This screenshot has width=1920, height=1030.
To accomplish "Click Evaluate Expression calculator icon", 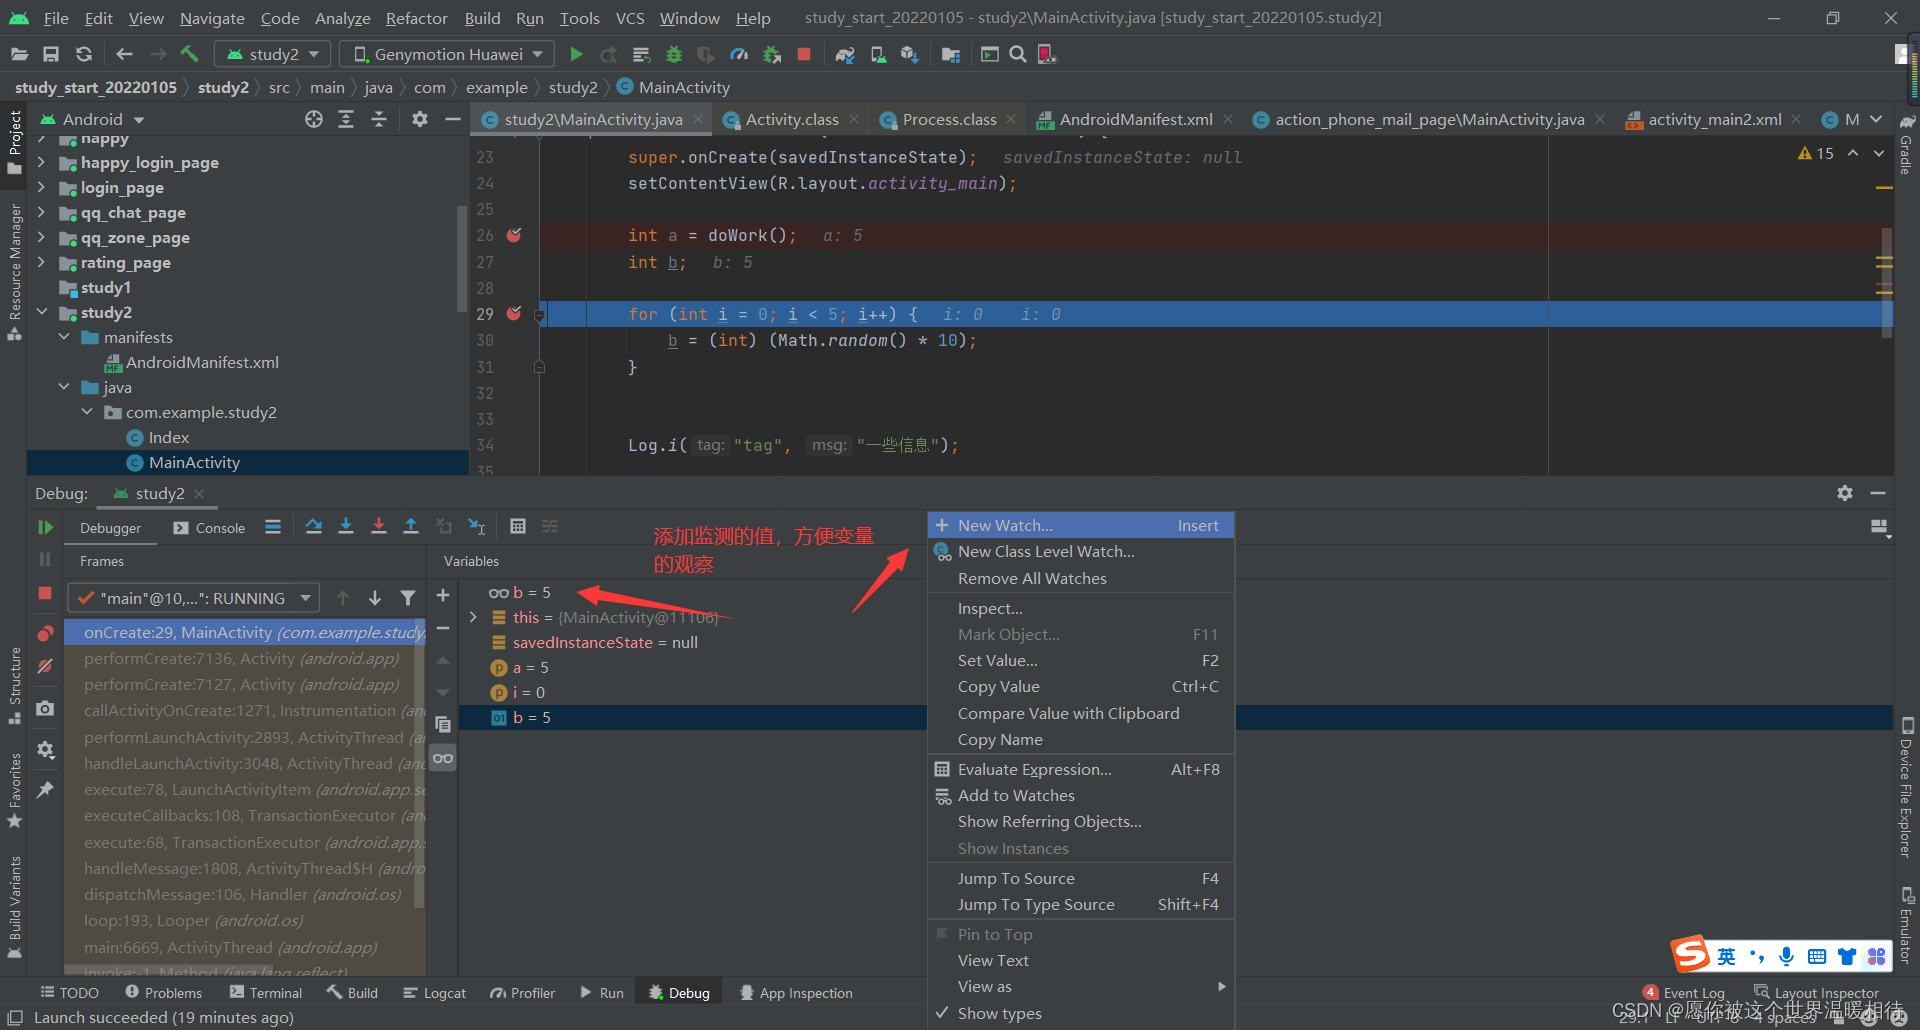I will 517,526.
